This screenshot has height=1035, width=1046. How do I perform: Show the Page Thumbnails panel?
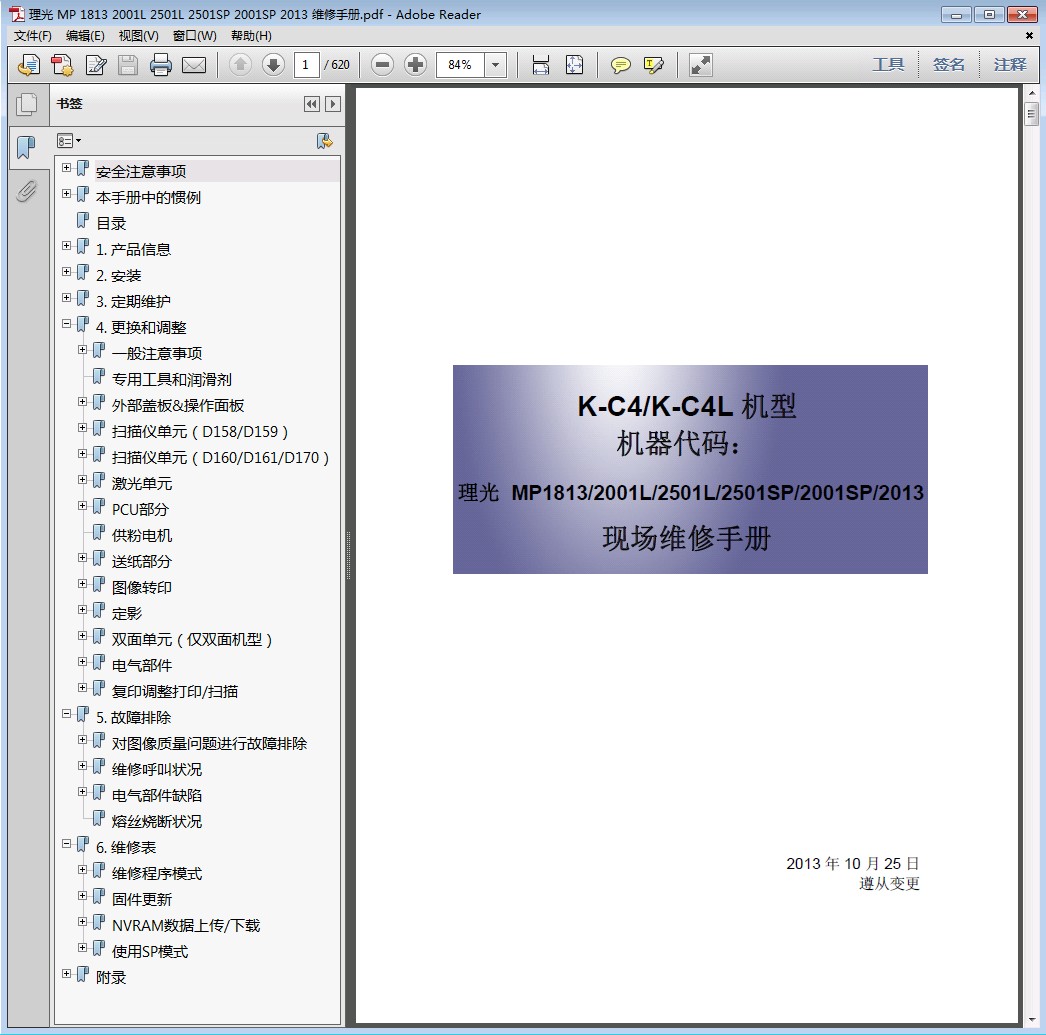pos(26,104)
